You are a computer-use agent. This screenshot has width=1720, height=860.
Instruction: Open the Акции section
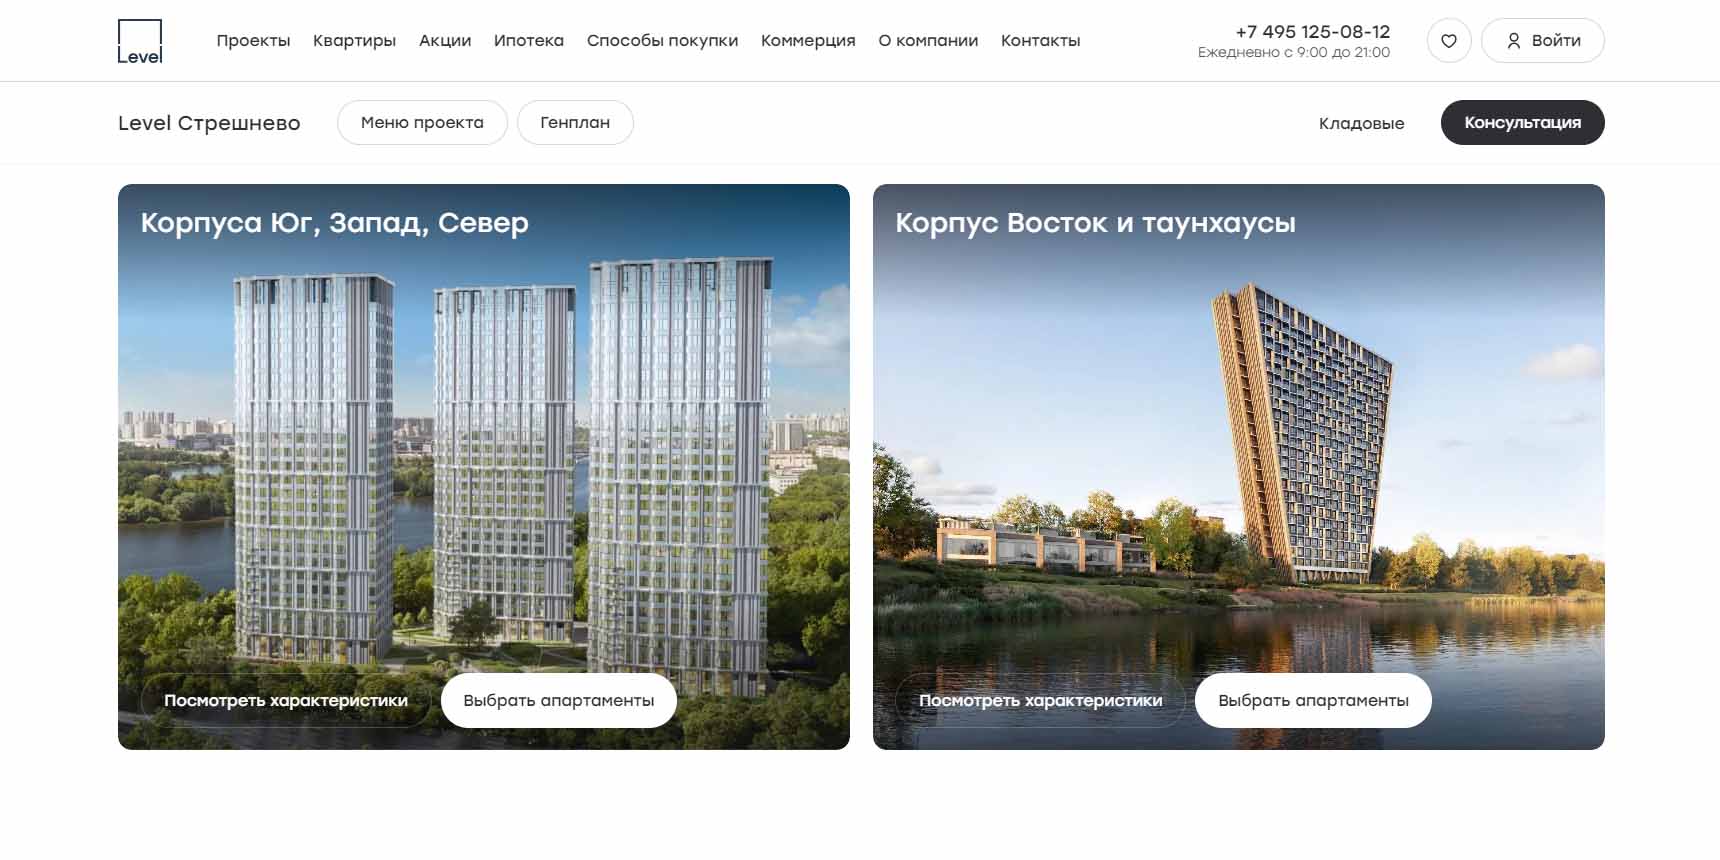point(445,41)
